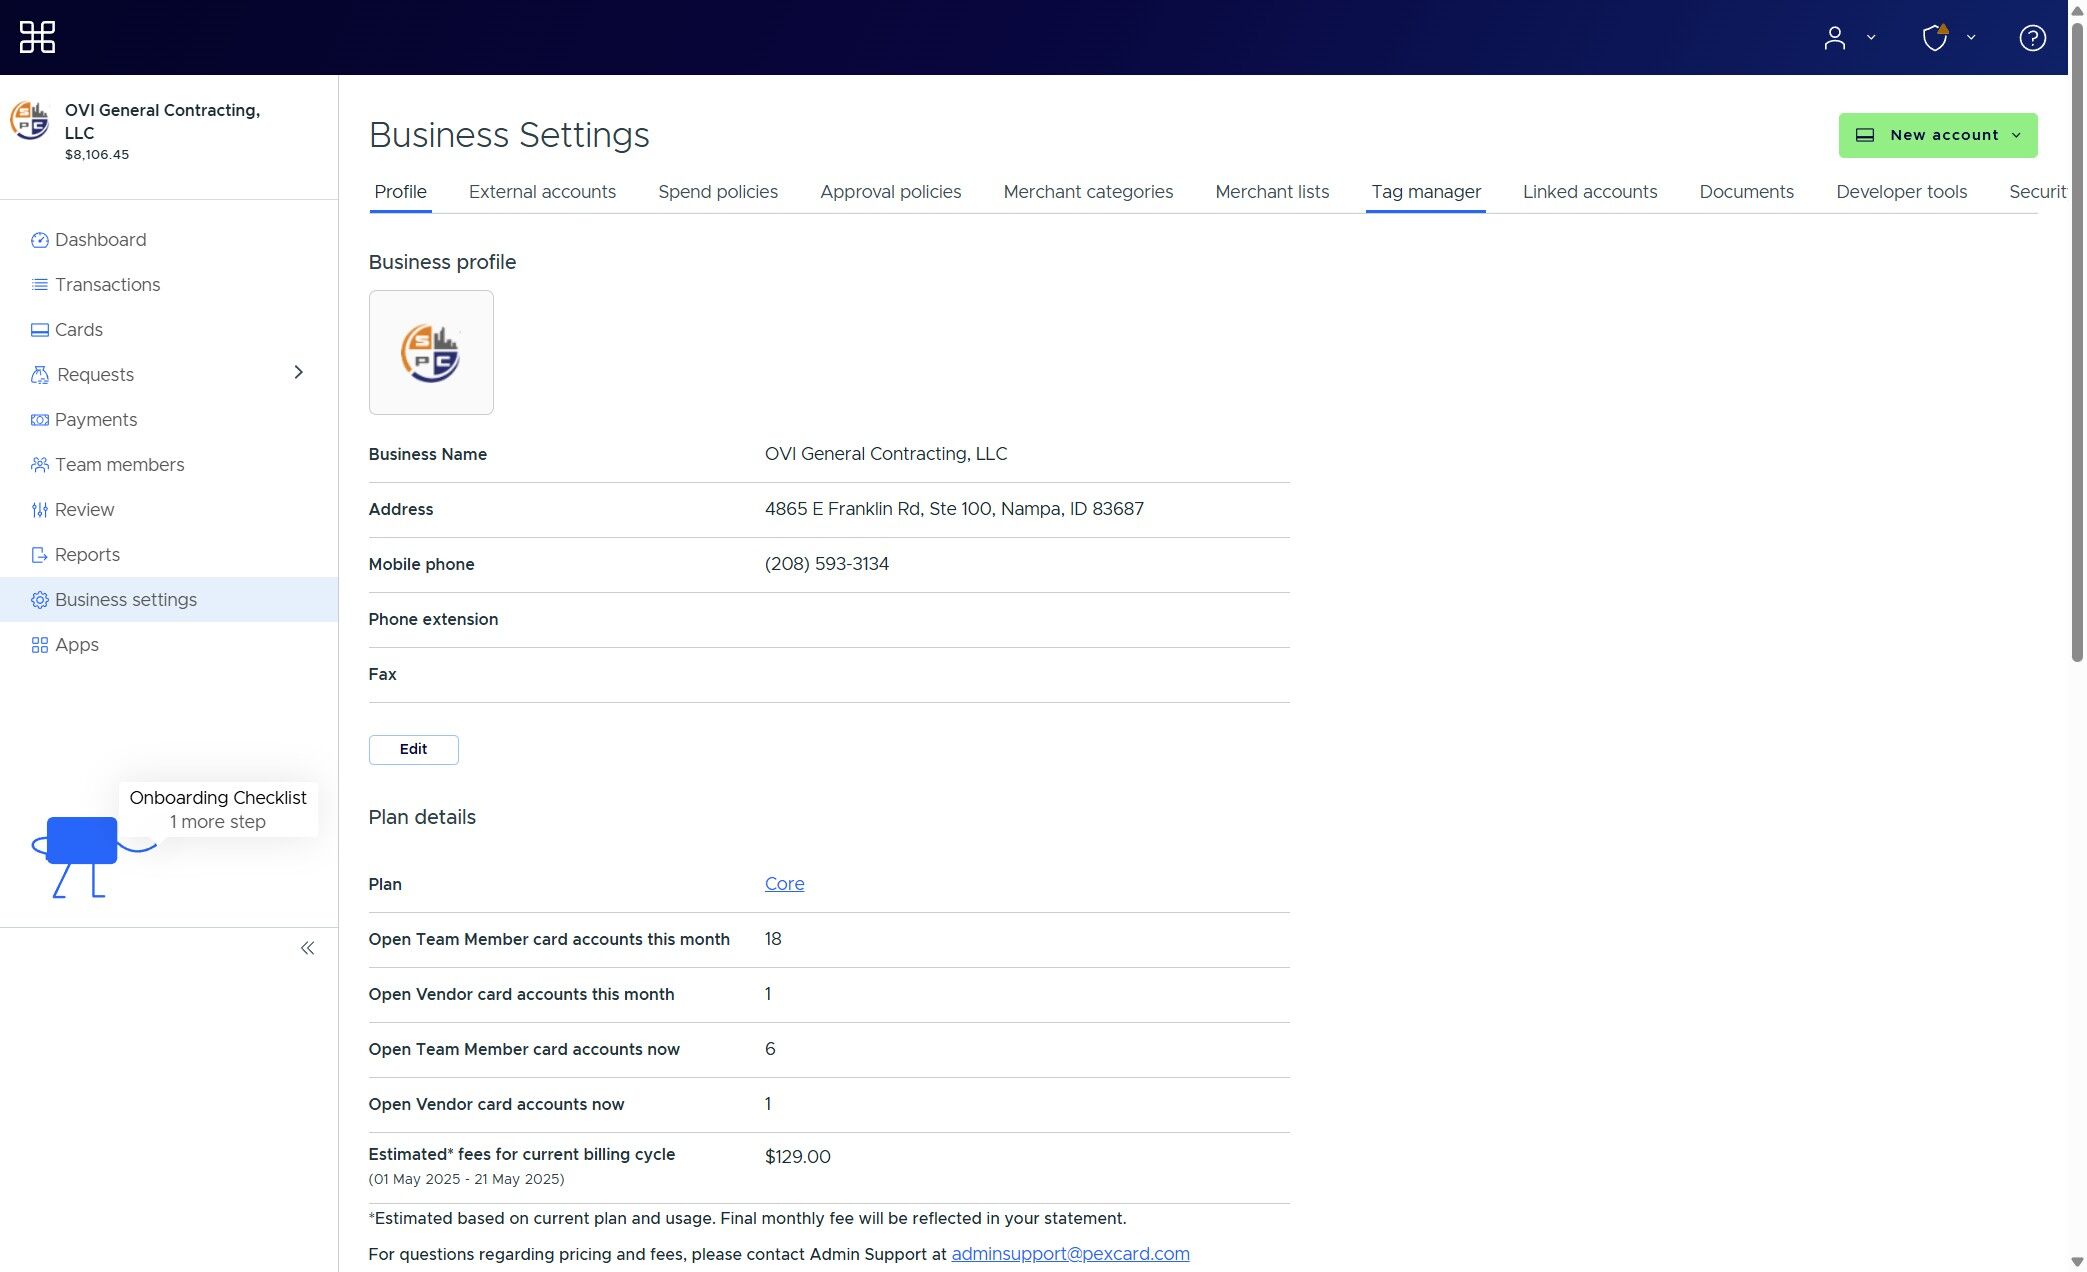This screenshot has width=2087, height=1272.
Task: Click the help question mark icon
Action: [2031, 37]
